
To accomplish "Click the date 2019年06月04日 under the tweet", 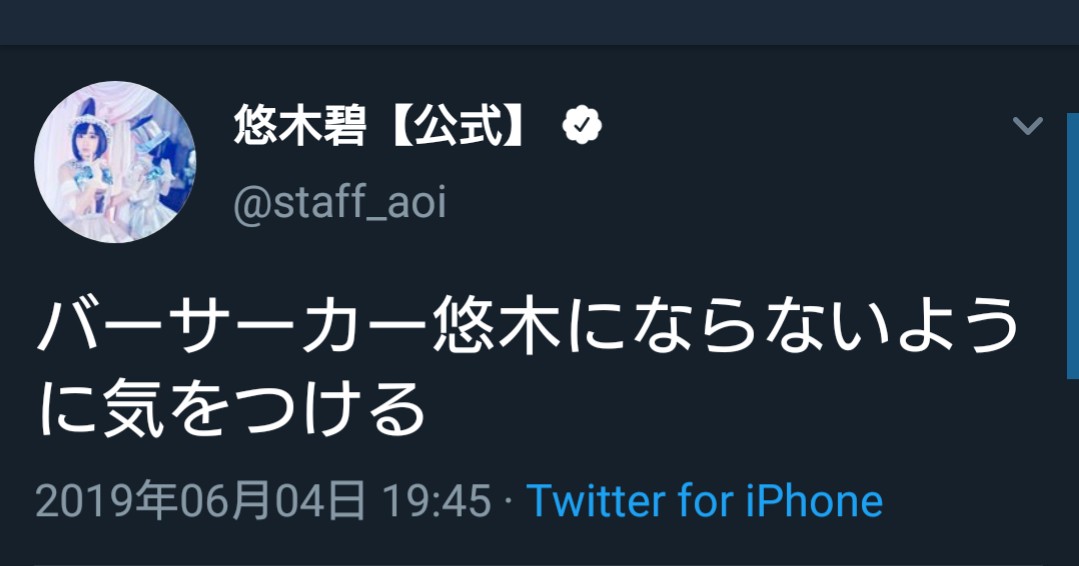I will (x=201, y=500).
